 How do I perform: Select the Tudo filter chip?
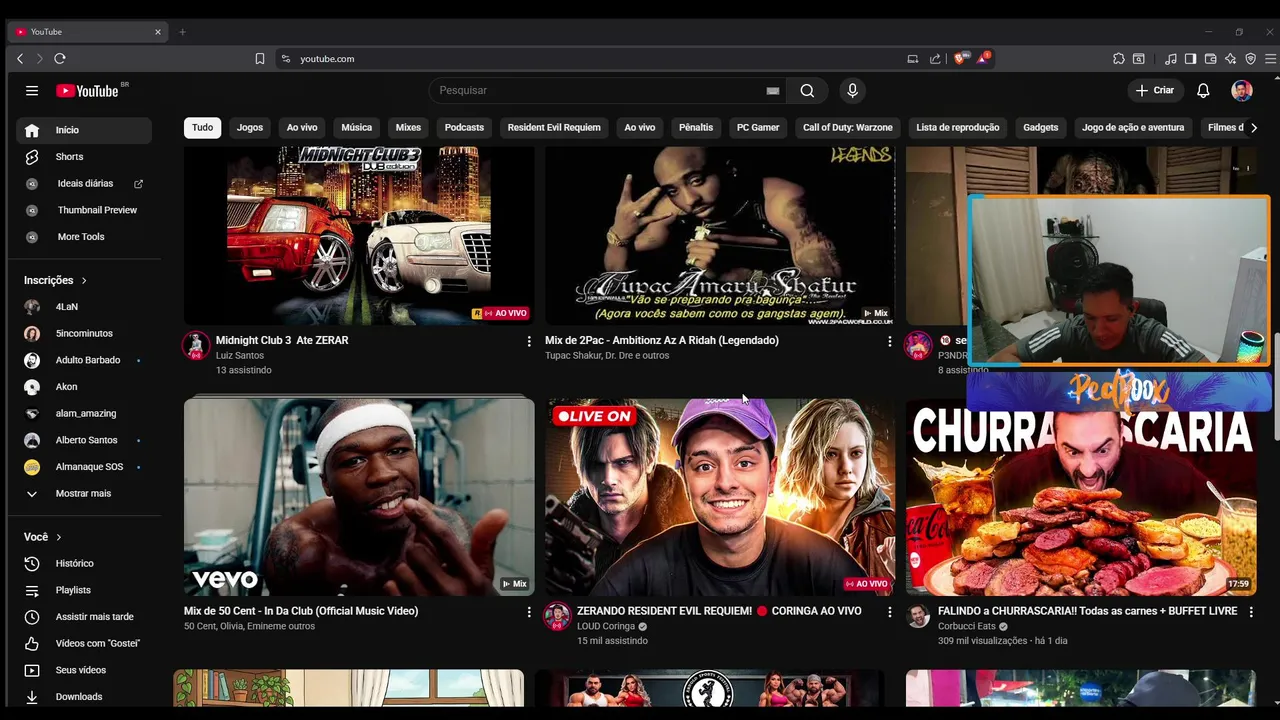(x=203, y=127)
